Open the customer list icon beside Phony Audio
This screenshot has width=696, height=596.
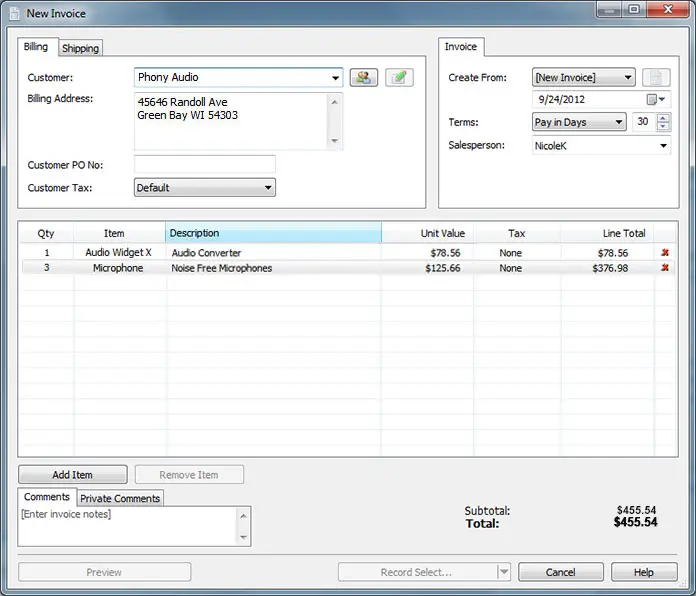tap(364, 78)
